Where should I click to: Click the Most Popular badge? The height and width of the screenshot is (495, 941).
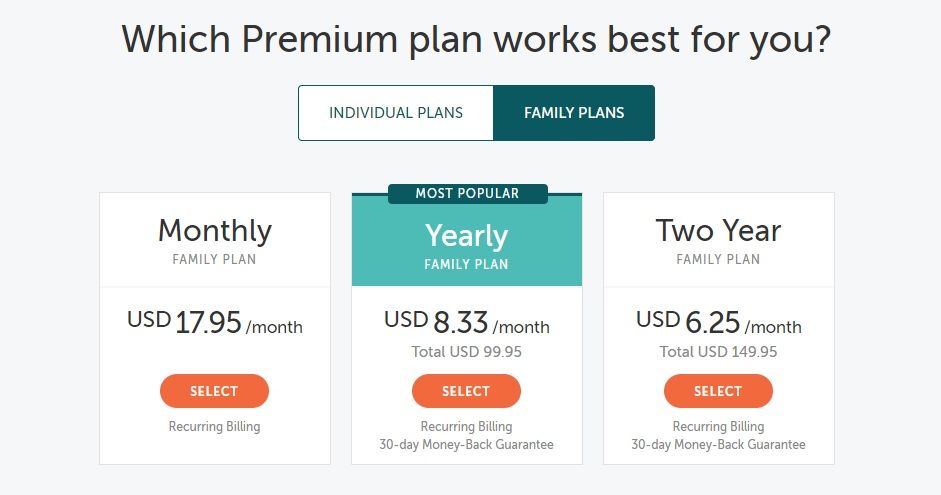[x=467, y=194]
